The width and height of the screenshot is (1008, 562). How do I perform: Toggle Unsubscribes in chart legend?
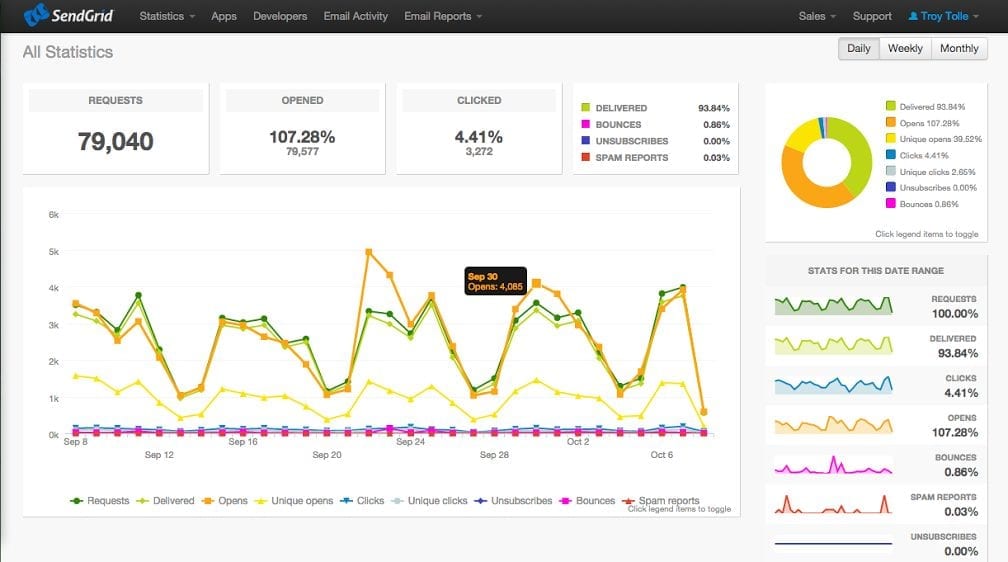513,500
